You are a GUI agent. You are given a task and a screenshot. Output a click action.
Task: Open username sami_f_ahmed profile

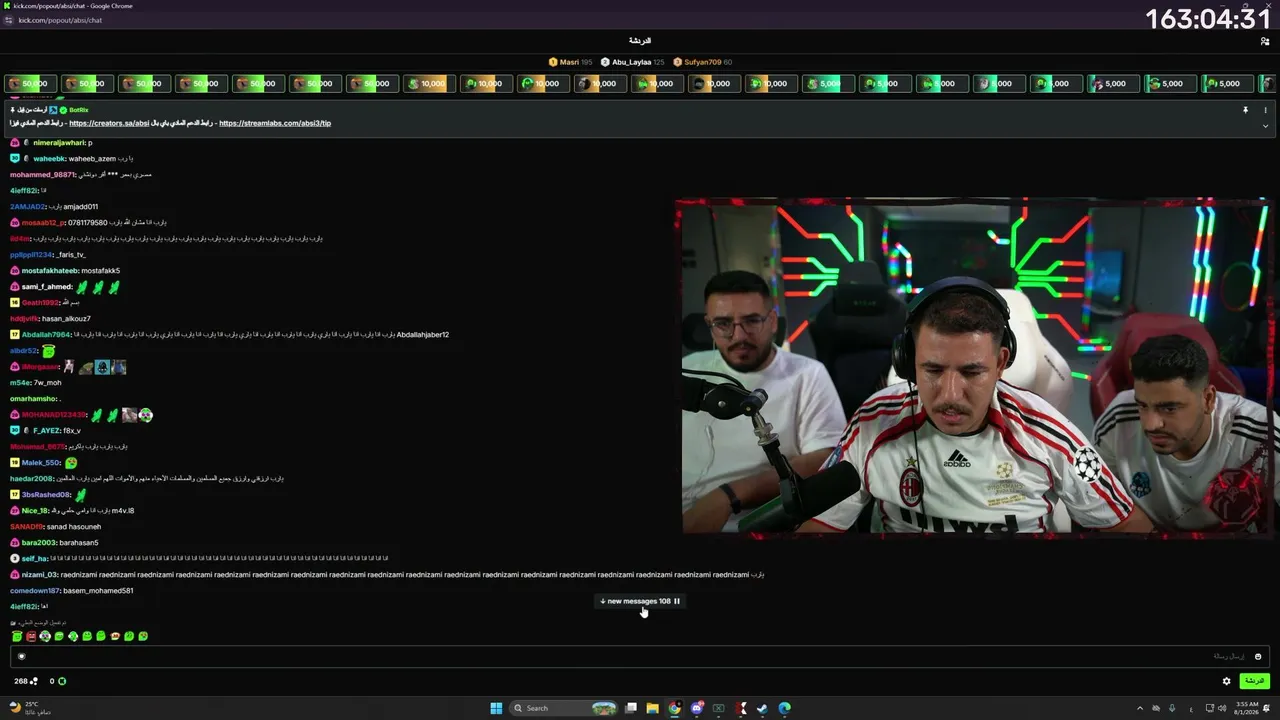46,287
